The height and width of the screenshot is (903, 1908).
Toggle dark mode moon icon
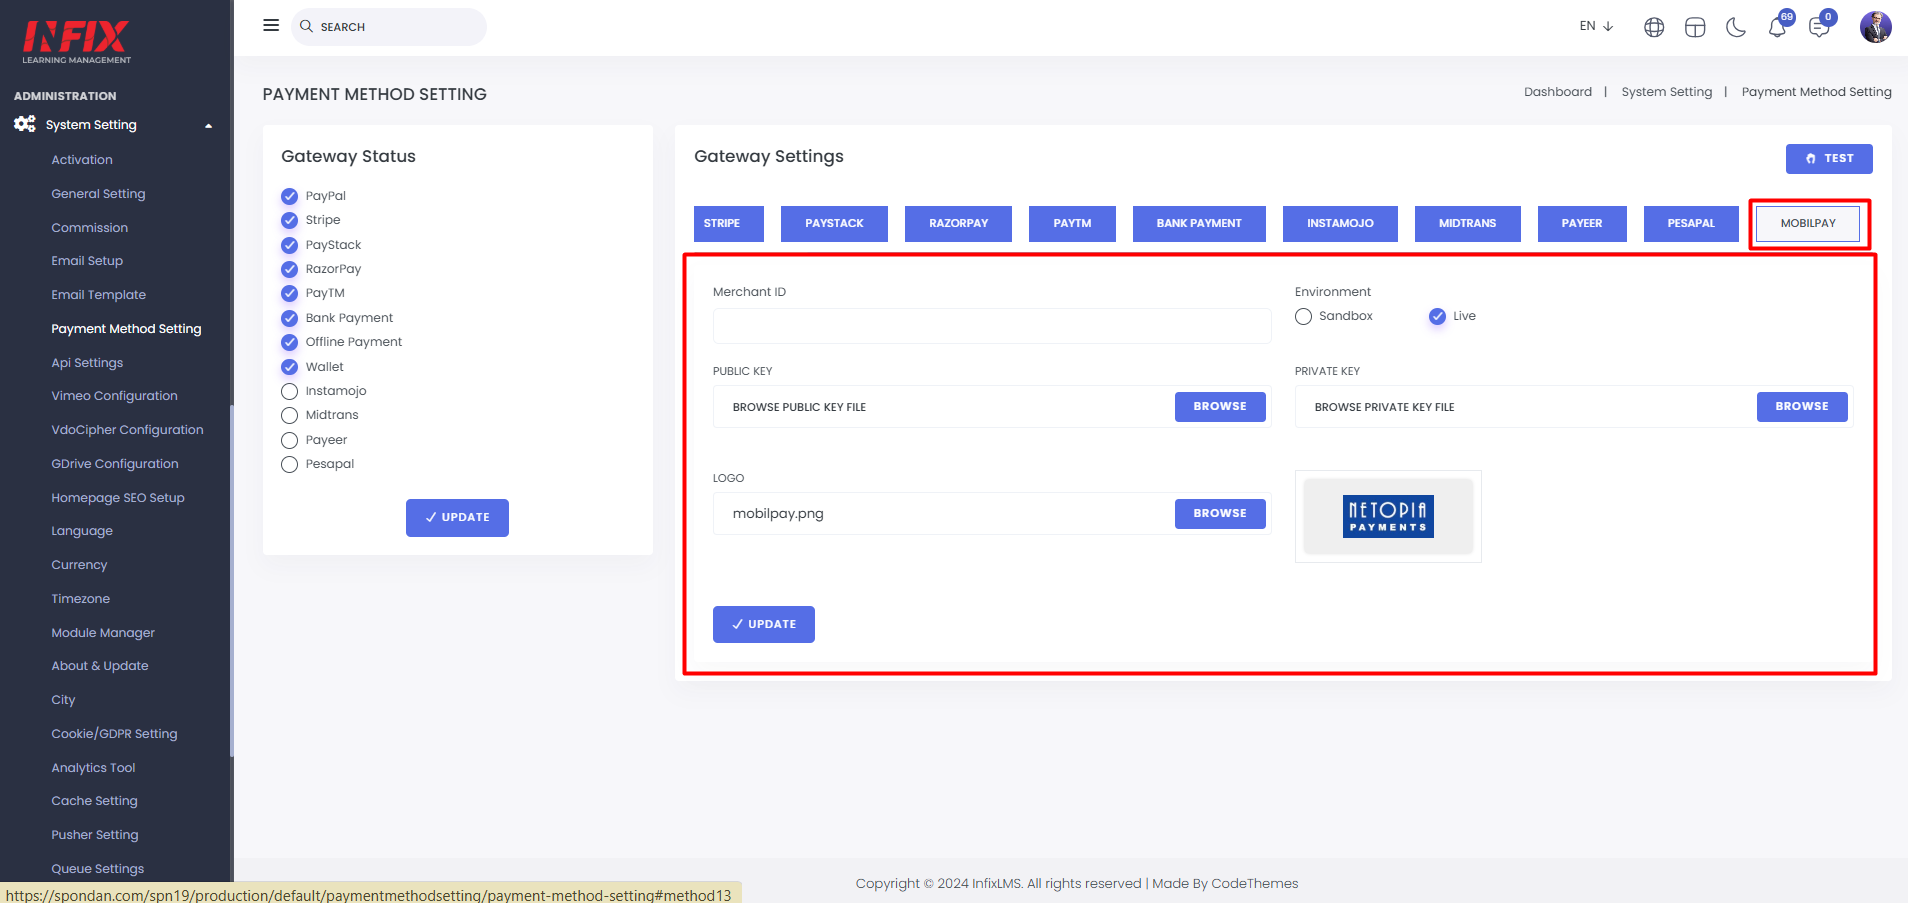pos(1736,27)
